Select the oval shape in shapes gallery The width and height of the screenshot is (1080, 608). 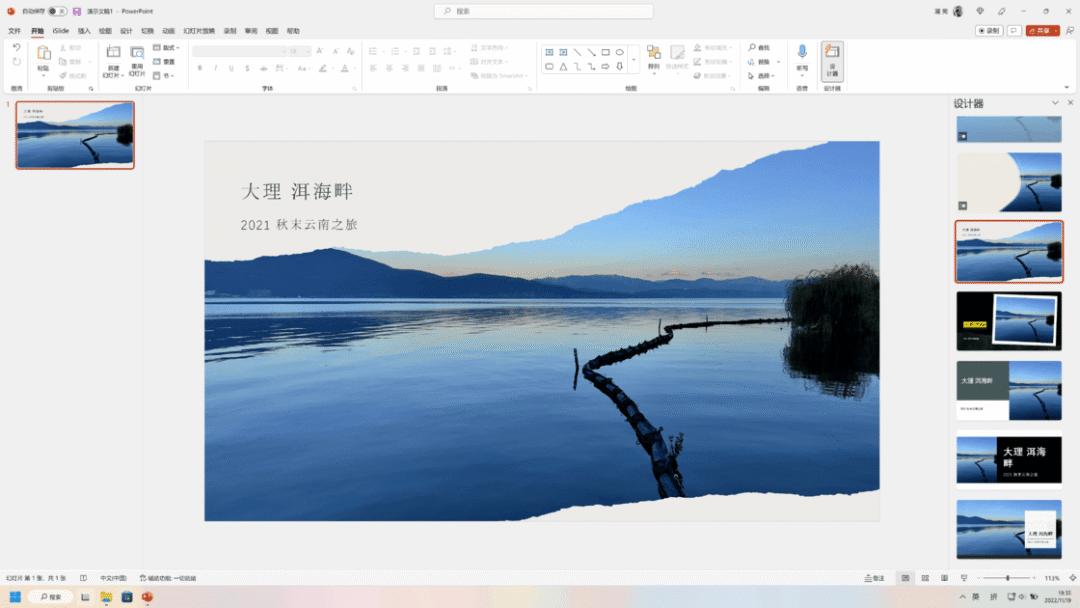pos(620,52)
